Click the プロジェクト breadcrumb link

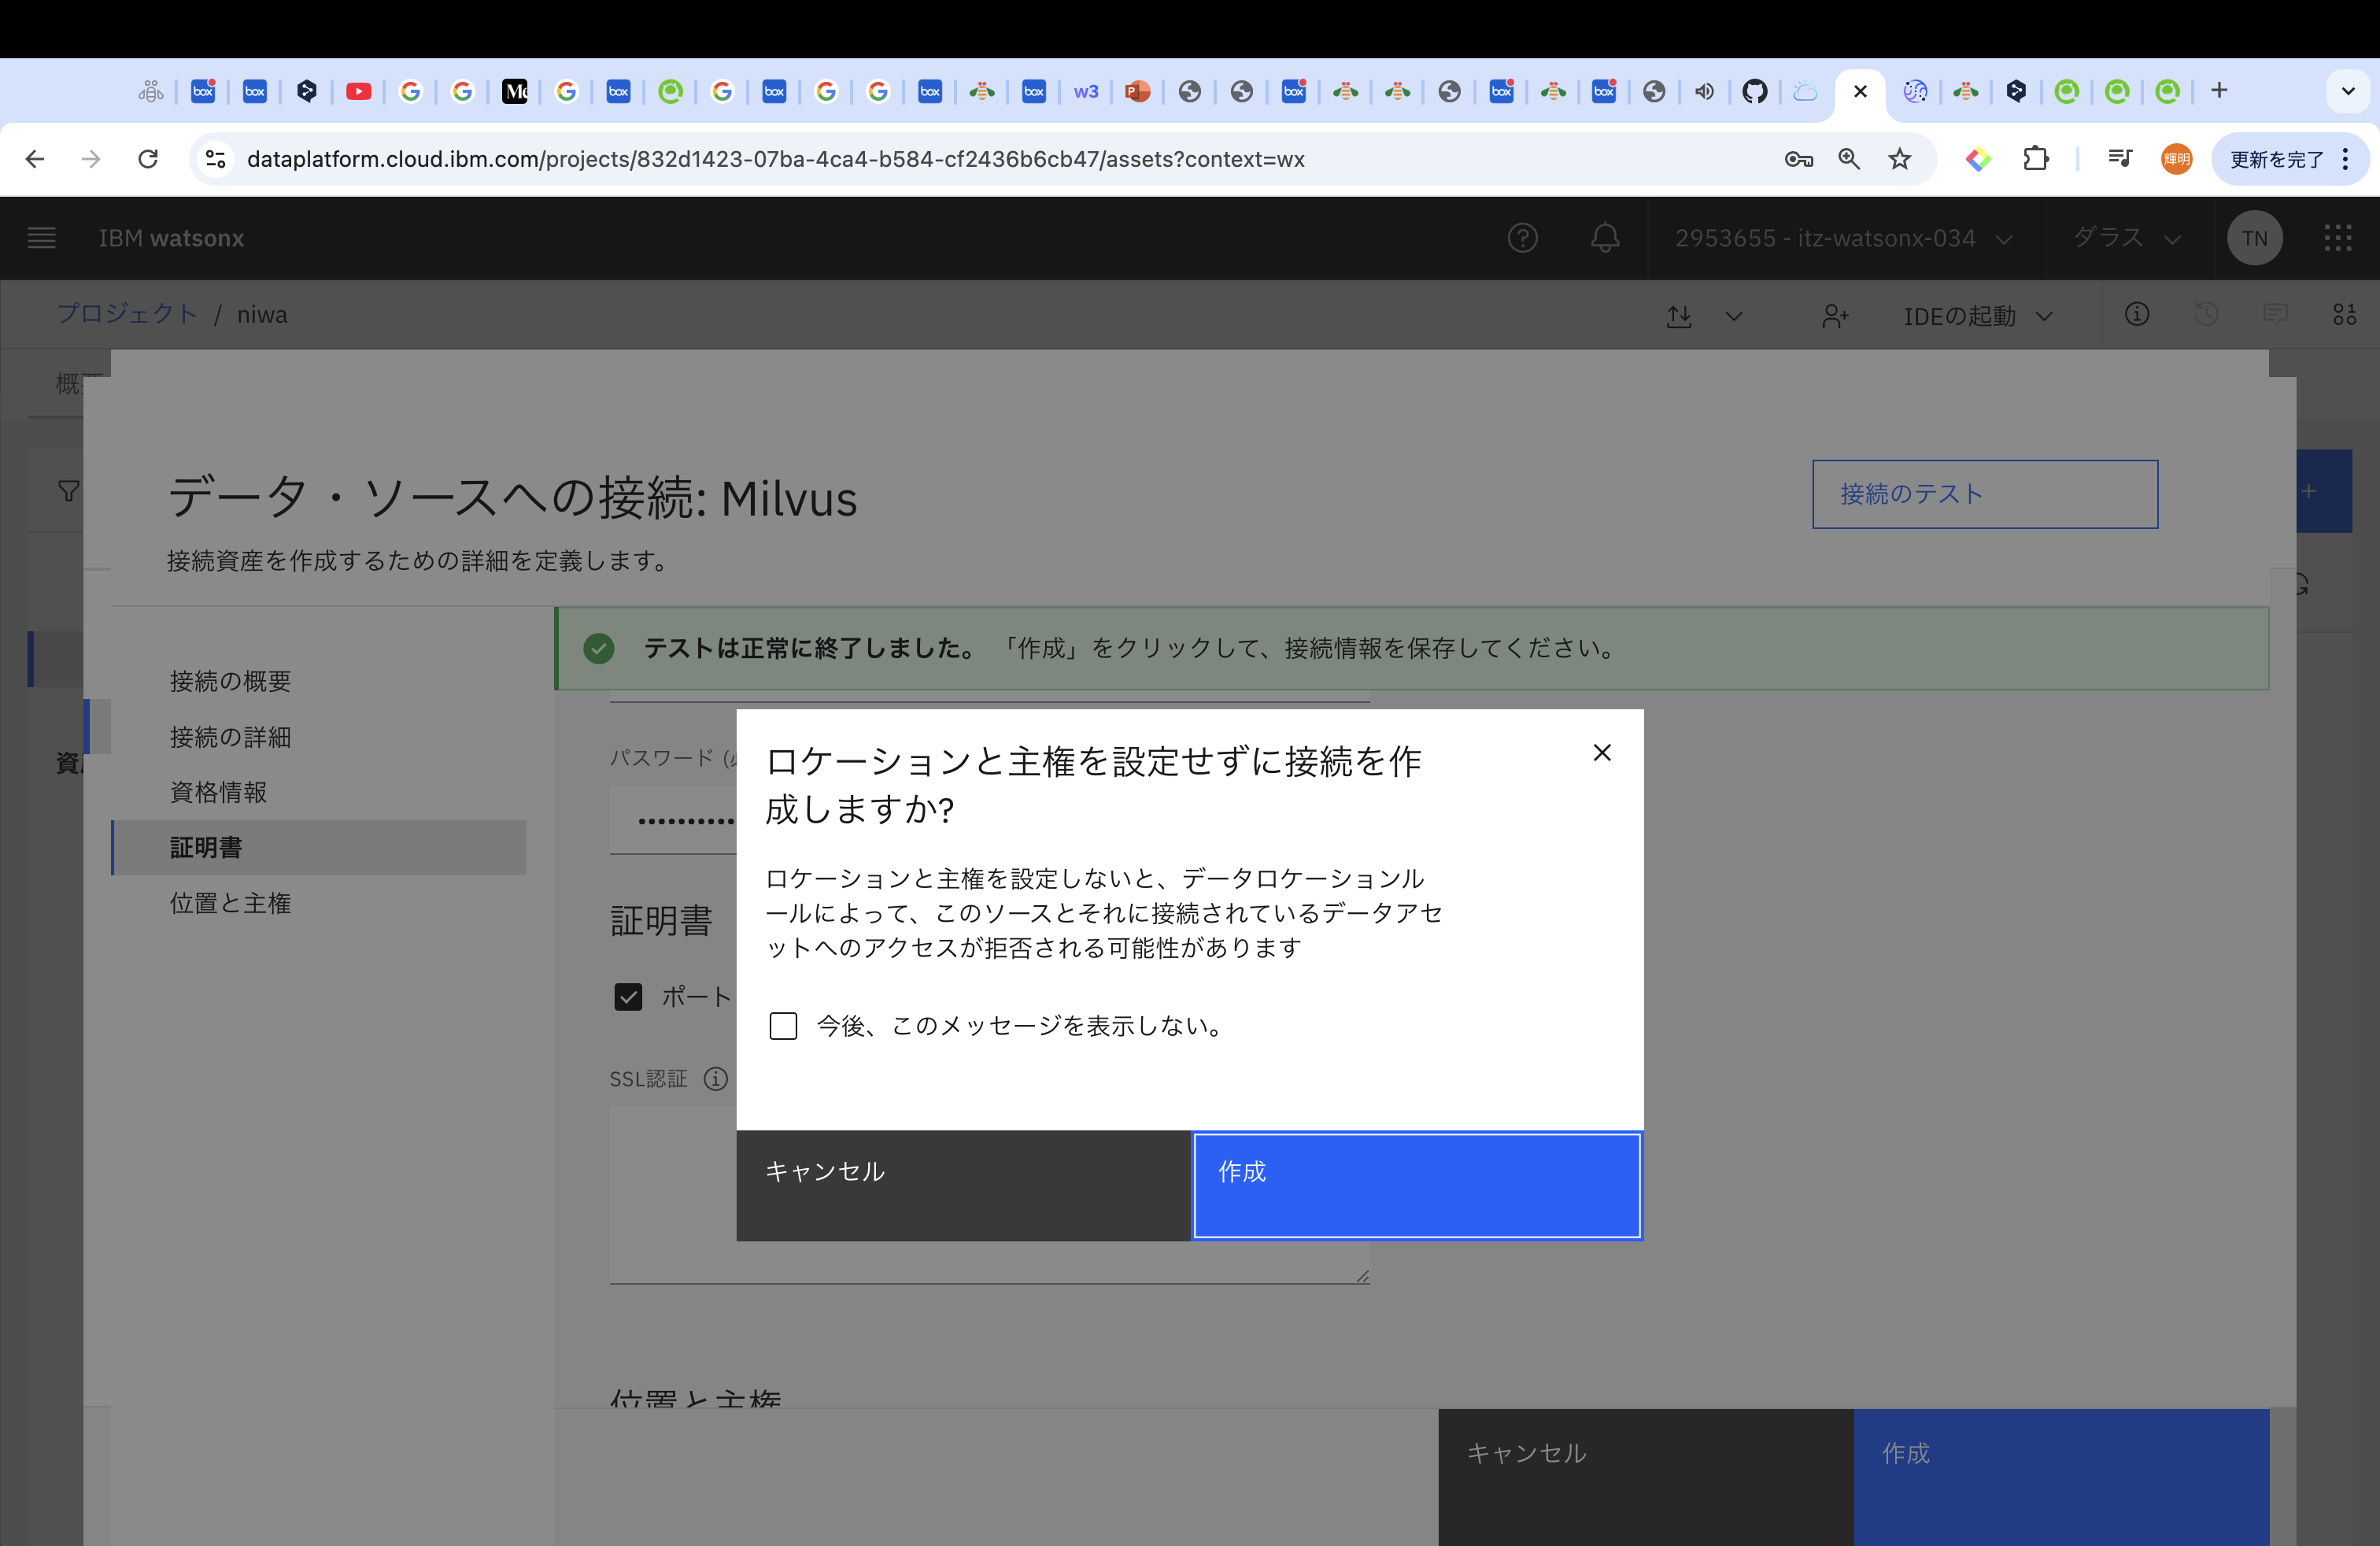[x=127, y=314]
